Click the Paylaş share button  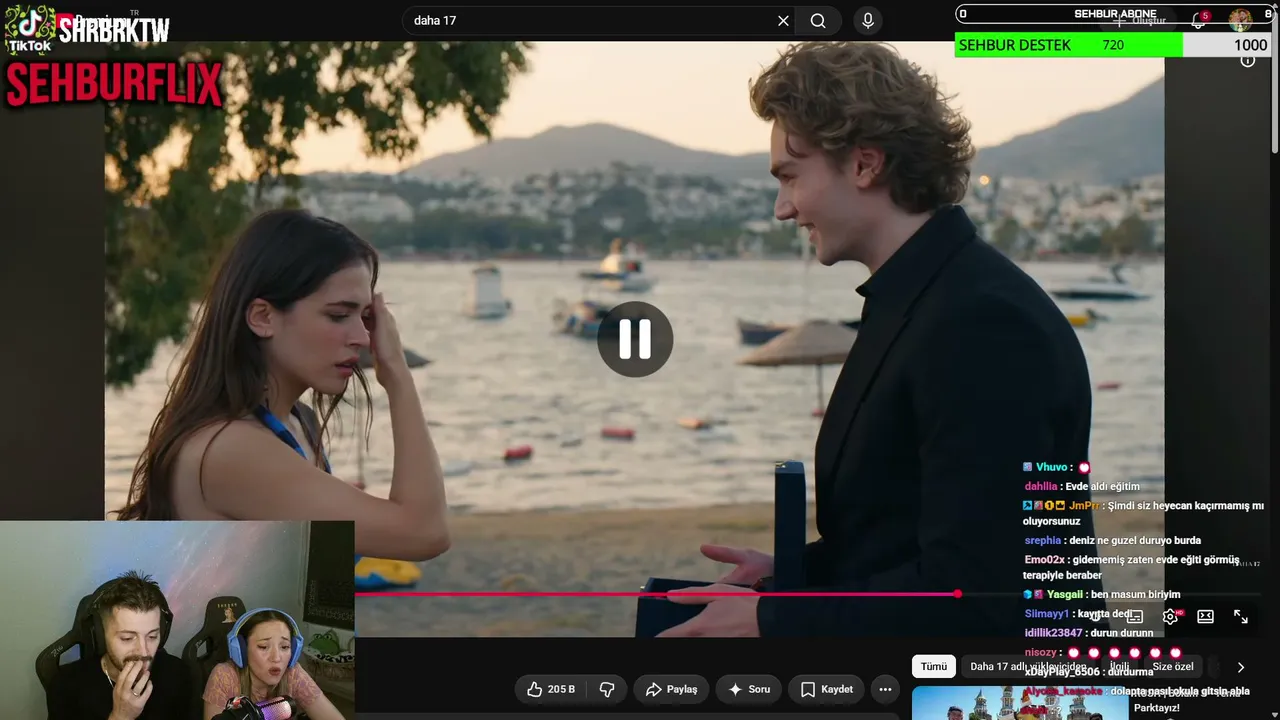(x=671, y=689)
